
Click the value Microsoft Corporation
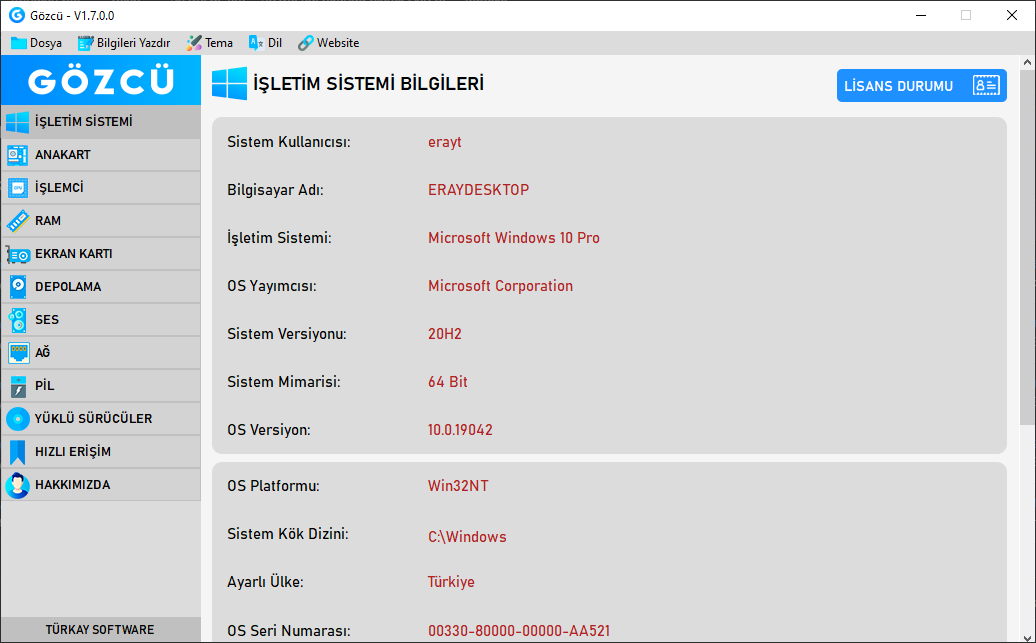(500, 286)
